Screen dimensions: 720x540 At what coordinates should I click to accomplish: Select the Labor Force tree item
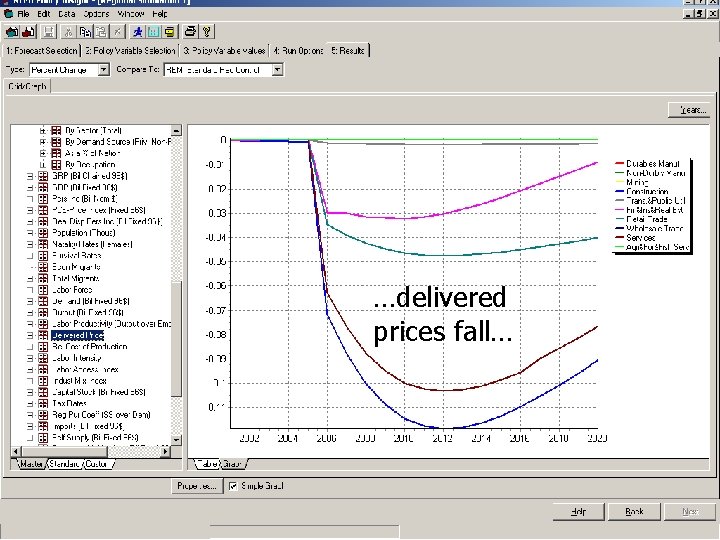point(72,290)
